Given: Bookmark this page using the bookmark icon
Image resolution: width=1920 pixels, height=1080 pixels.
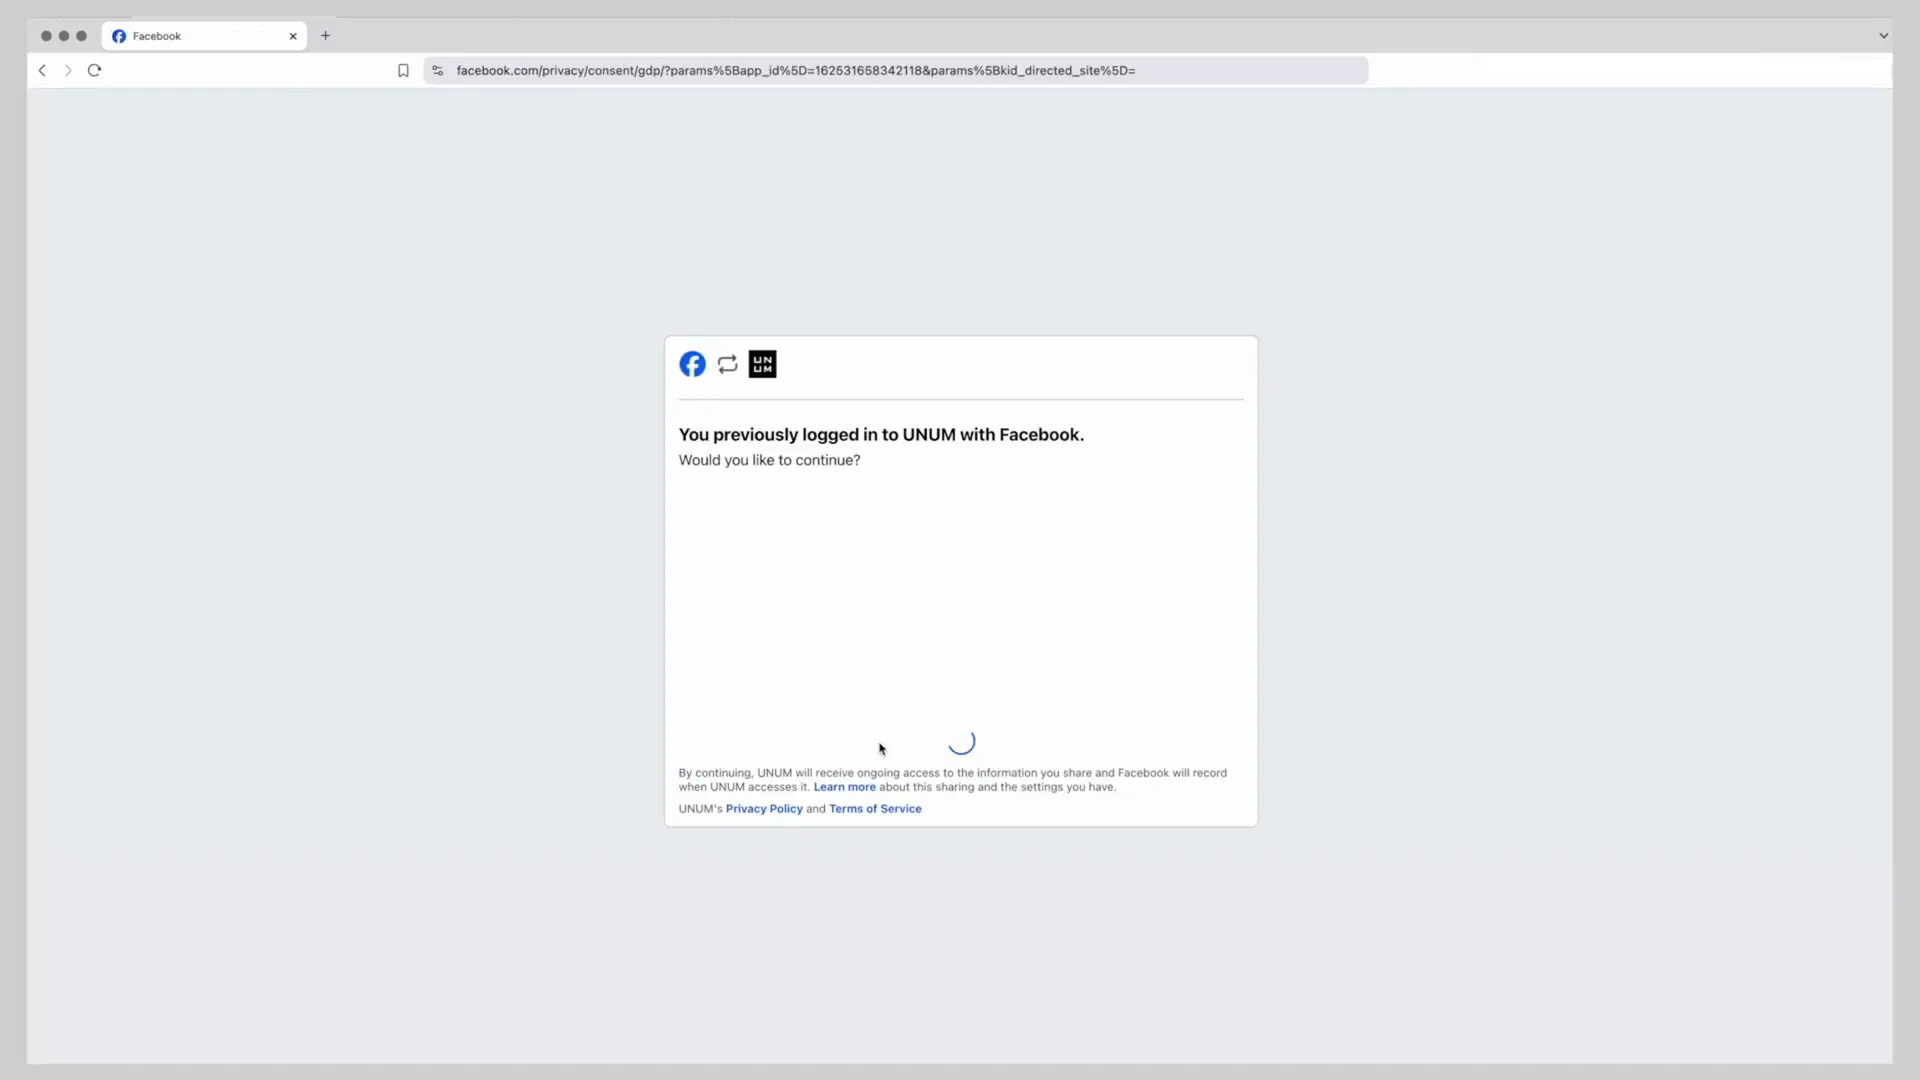Looking at the screenshot, I should coord(403,70).
